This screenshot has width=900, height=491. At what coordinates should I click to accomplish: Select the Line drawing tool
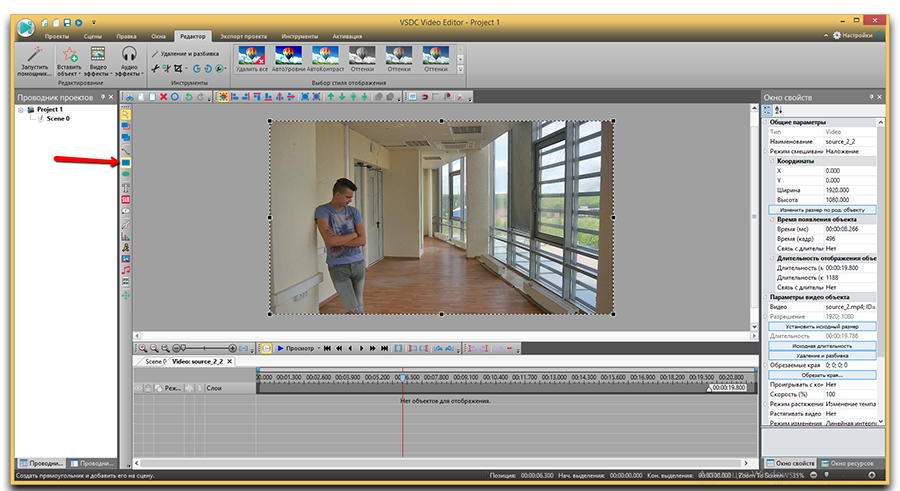[126, 151]
